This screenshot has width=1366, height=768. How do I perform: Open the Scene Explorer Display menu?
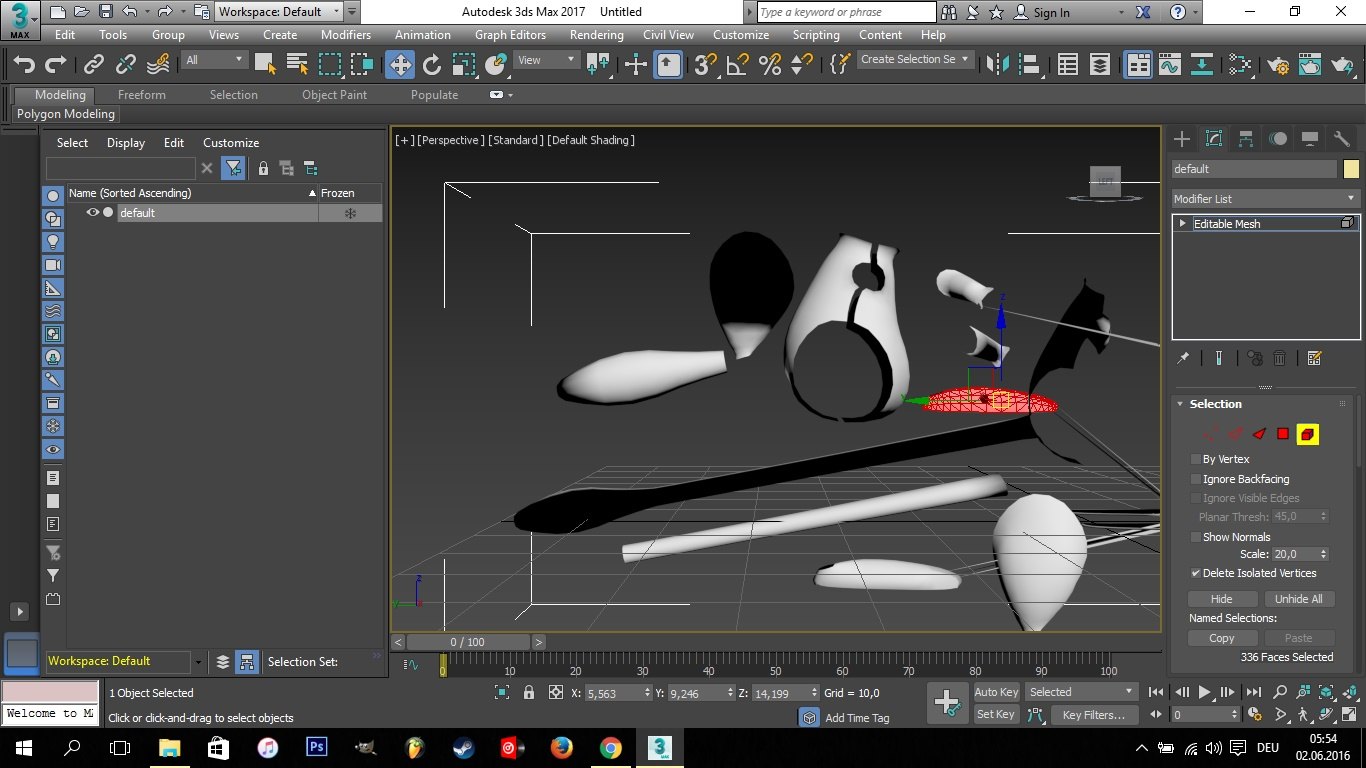point(126,143)
